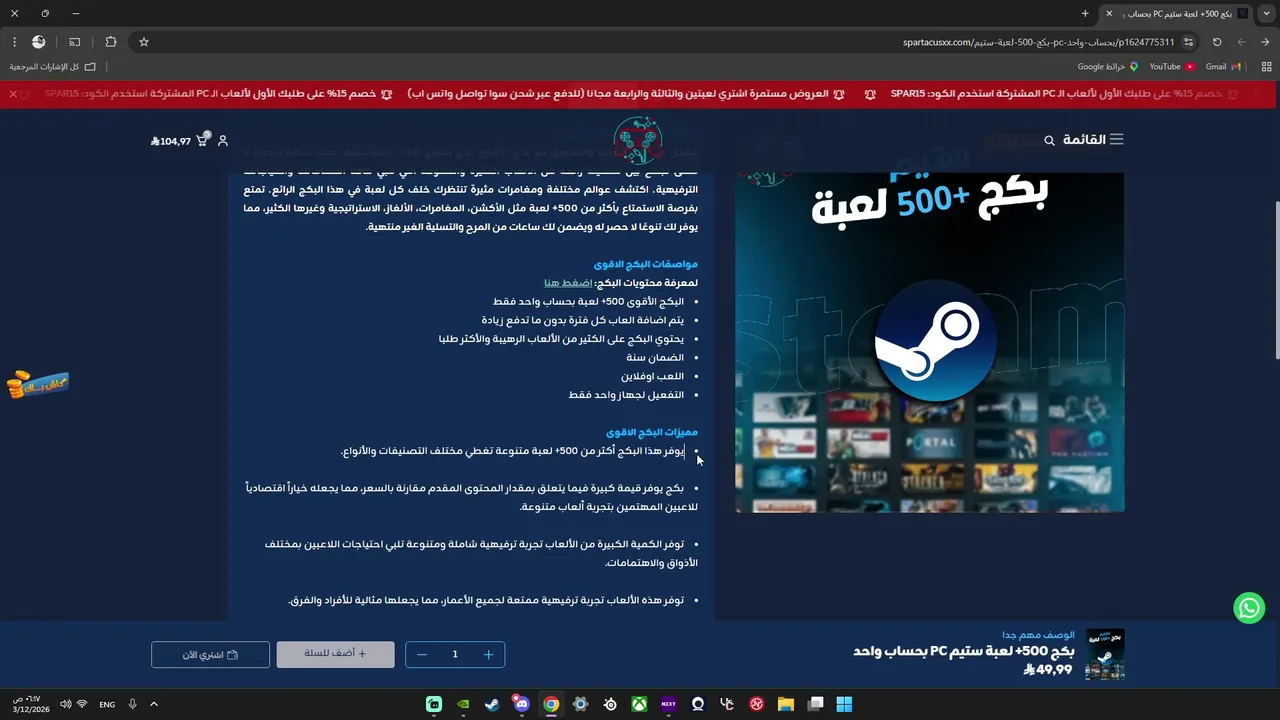Change ENG keyboard language

[107, 704]
